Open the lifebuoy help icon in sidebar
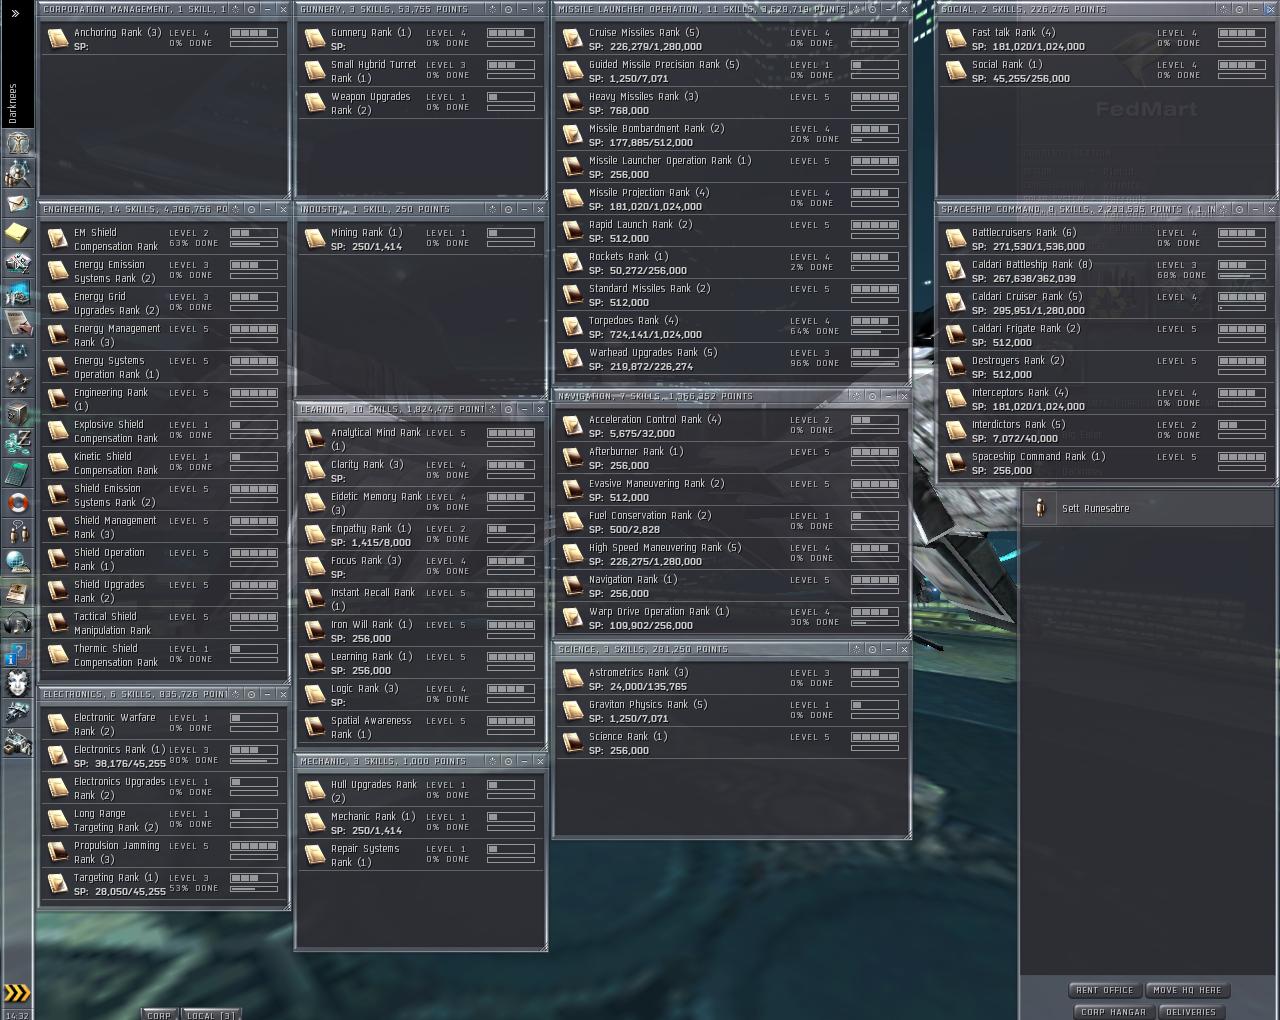This screenshot has height=1020, width=1280. pyautogui.click(x=17, y=502)
